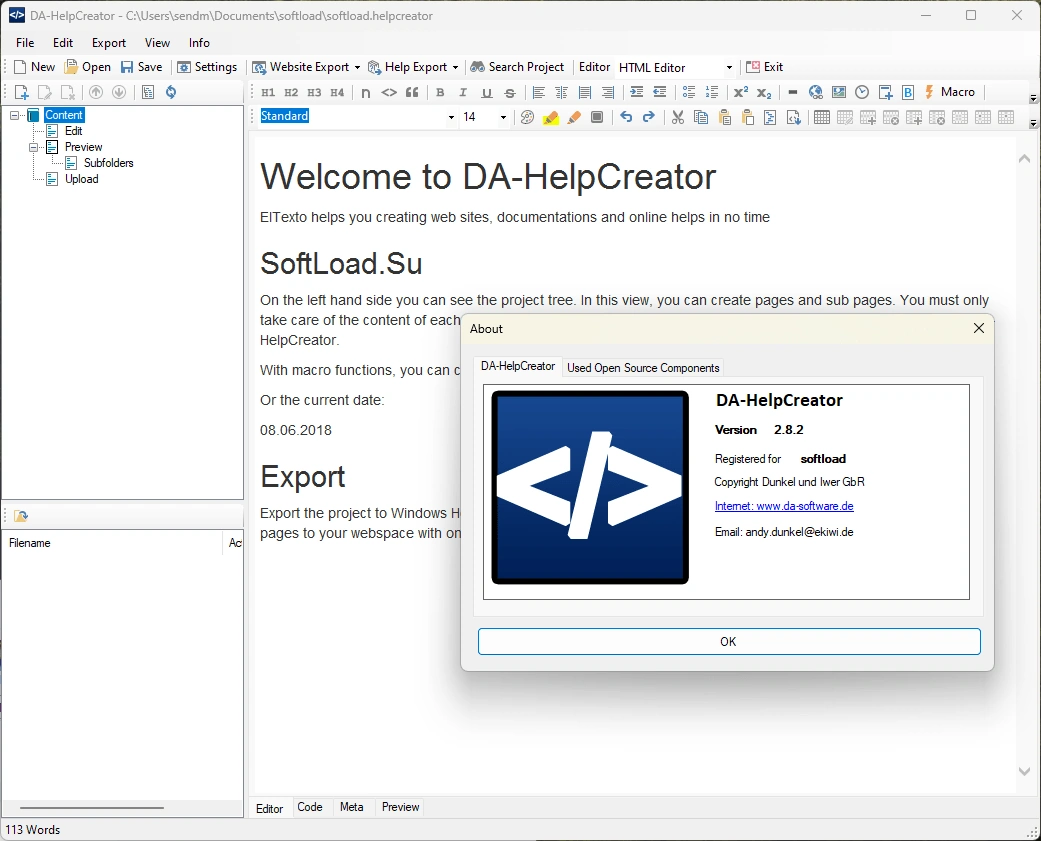Open the Info menu
The height and width of the screenshot is (841, 1041).
(x=199, y=42)
